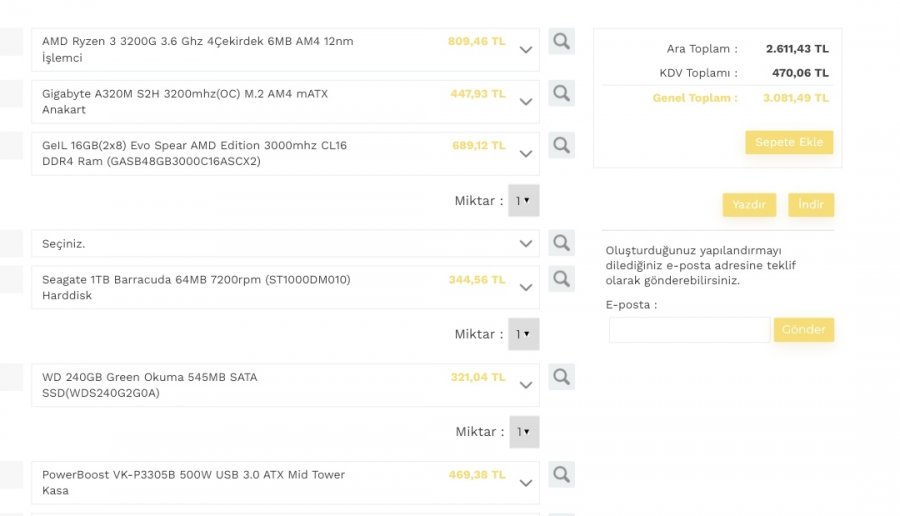Expand the WD 240GB Green SSD dropdown

[x=526, y=385]
